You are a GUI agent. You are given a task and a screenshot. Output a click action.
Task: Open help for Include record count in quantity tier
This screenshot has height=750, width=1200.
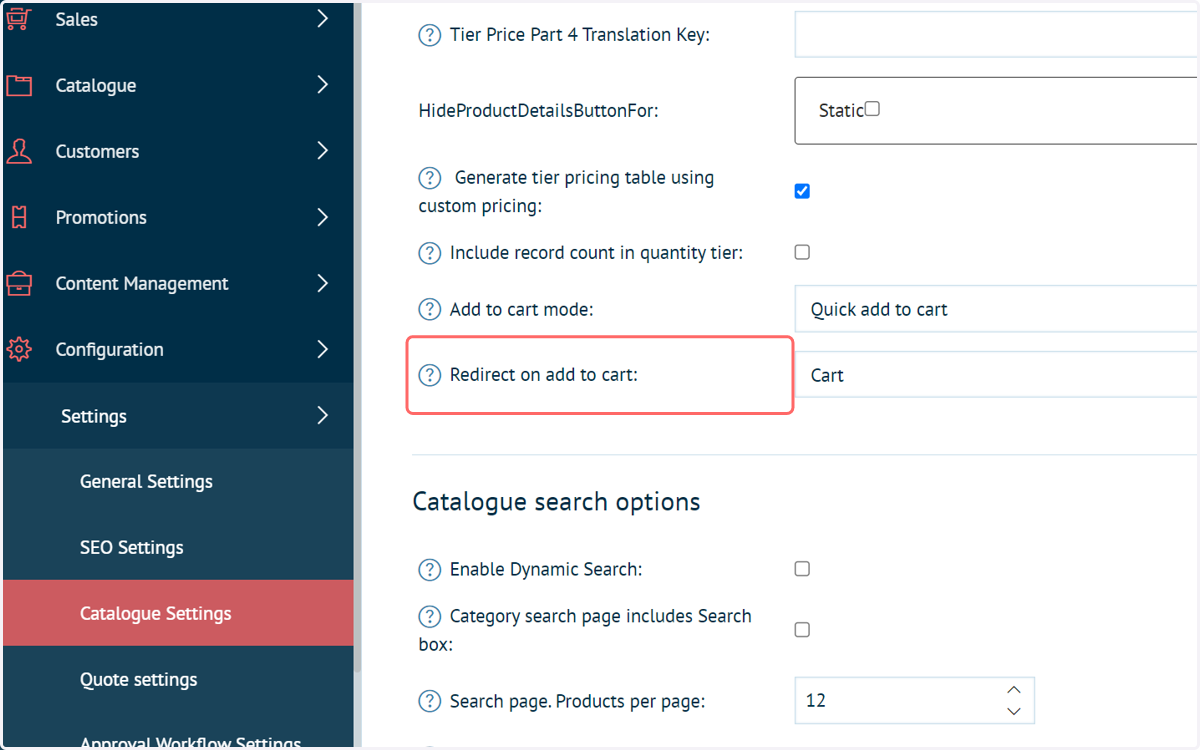429,253
